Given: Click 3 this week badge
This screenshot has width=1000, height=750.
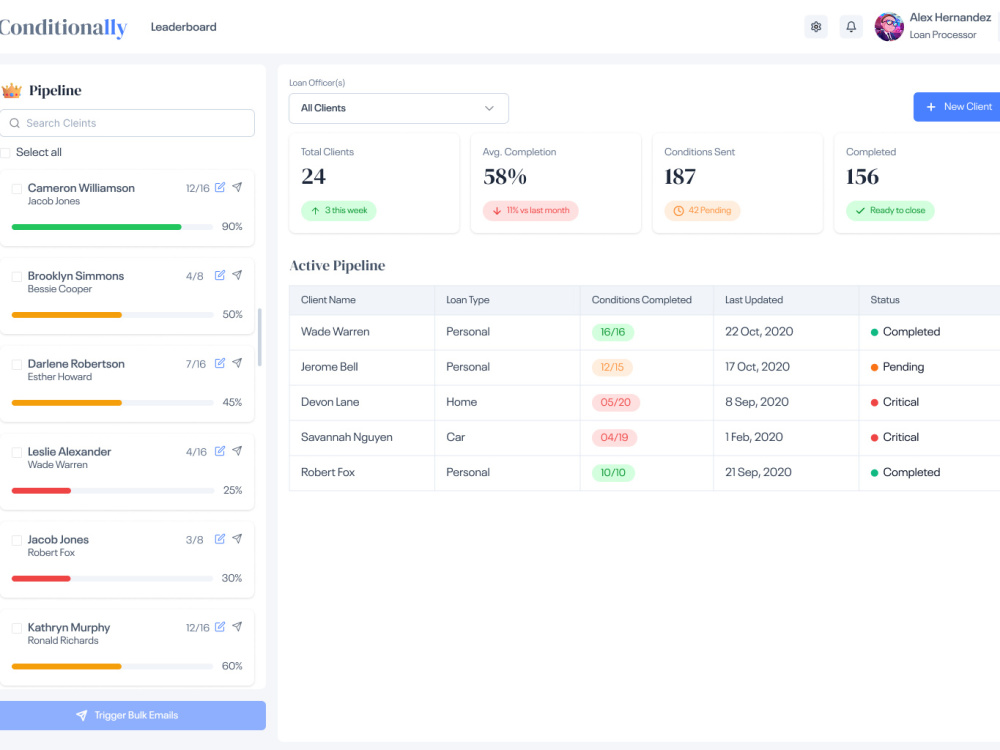Looking at the screenshot, I should (339, 210).
